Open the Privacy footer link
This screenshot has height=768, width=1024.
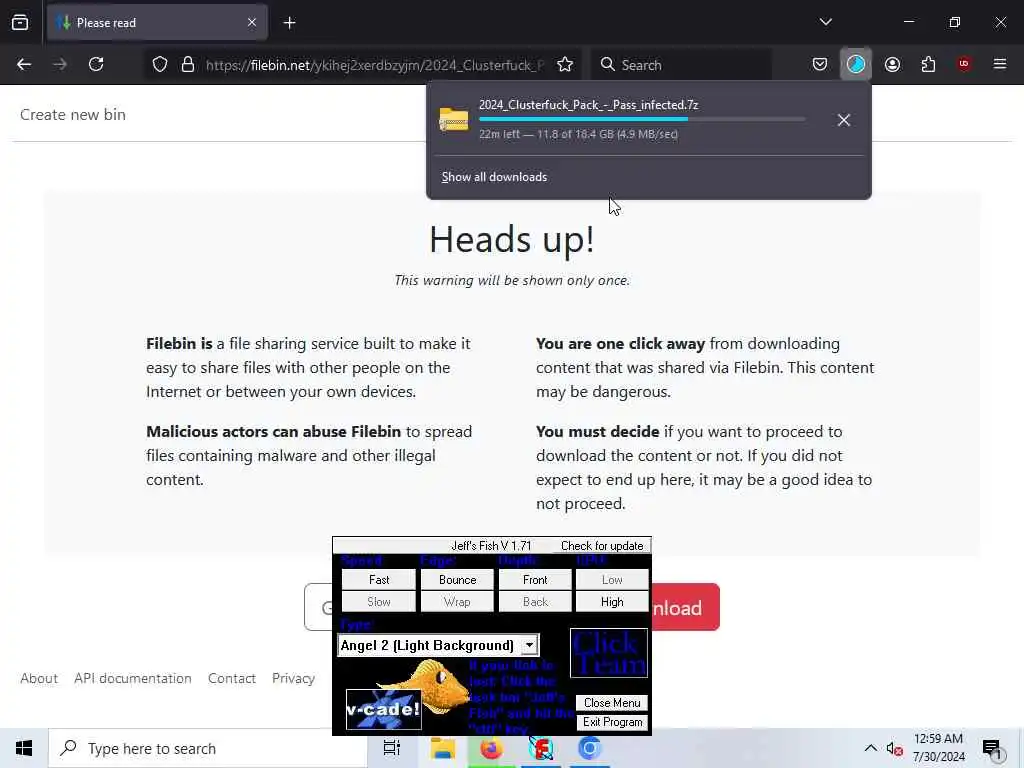point(293,679)
